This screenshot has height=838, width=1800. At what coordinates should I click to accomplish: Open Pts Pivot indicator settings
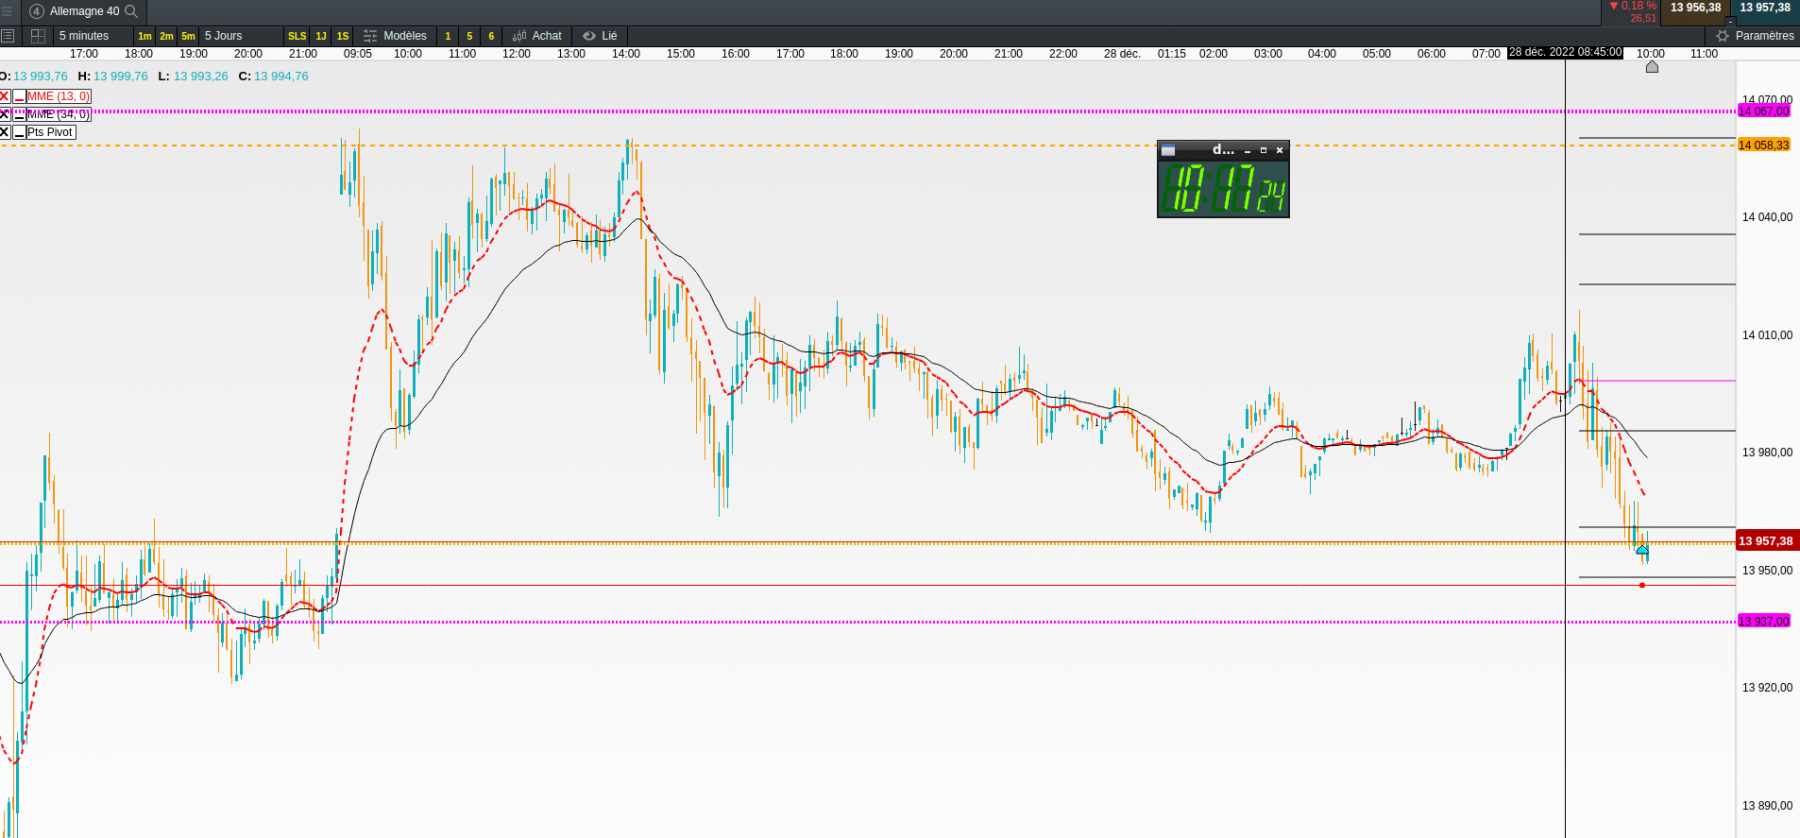[x=50, y=132]
